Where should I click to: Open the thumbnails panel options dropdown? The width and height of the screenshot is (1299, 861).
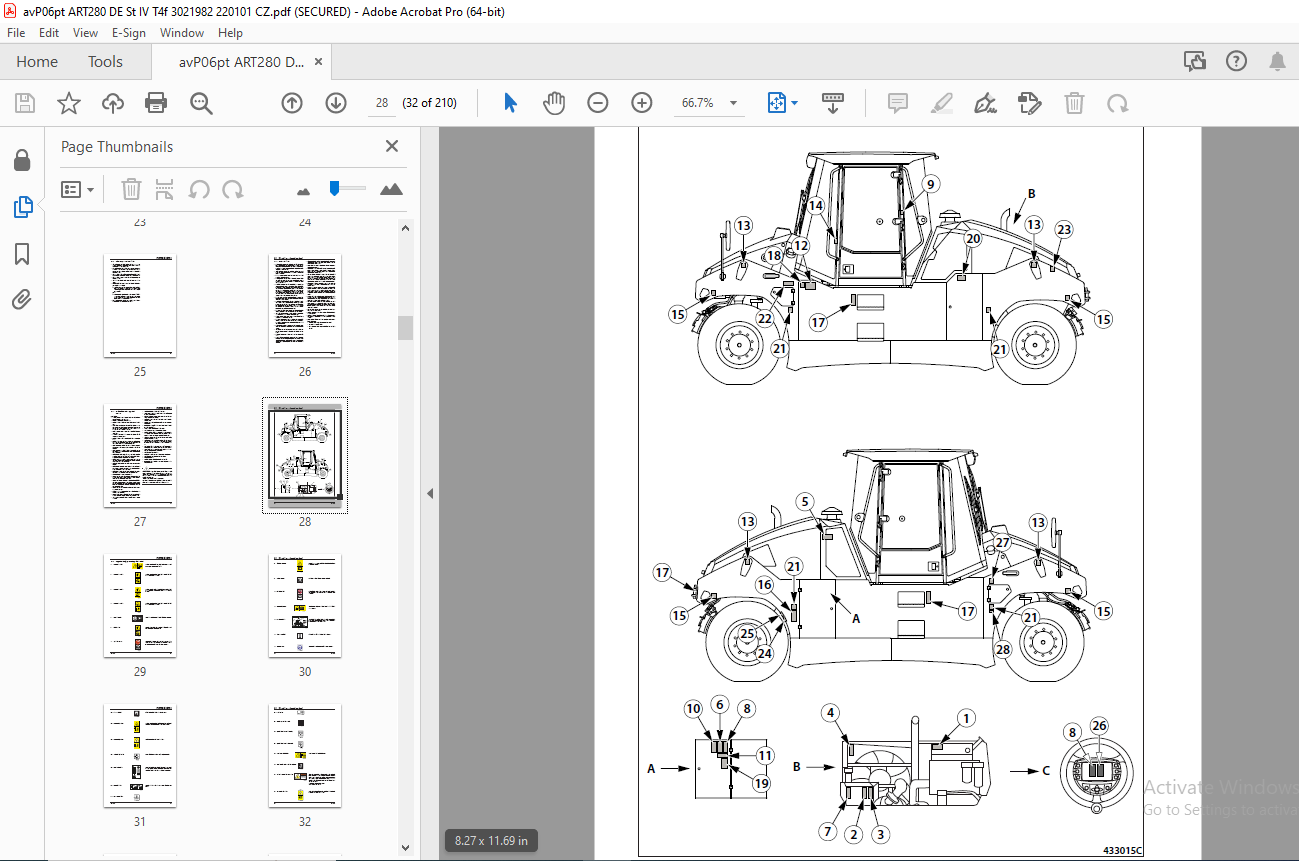[x=78, y=189]
